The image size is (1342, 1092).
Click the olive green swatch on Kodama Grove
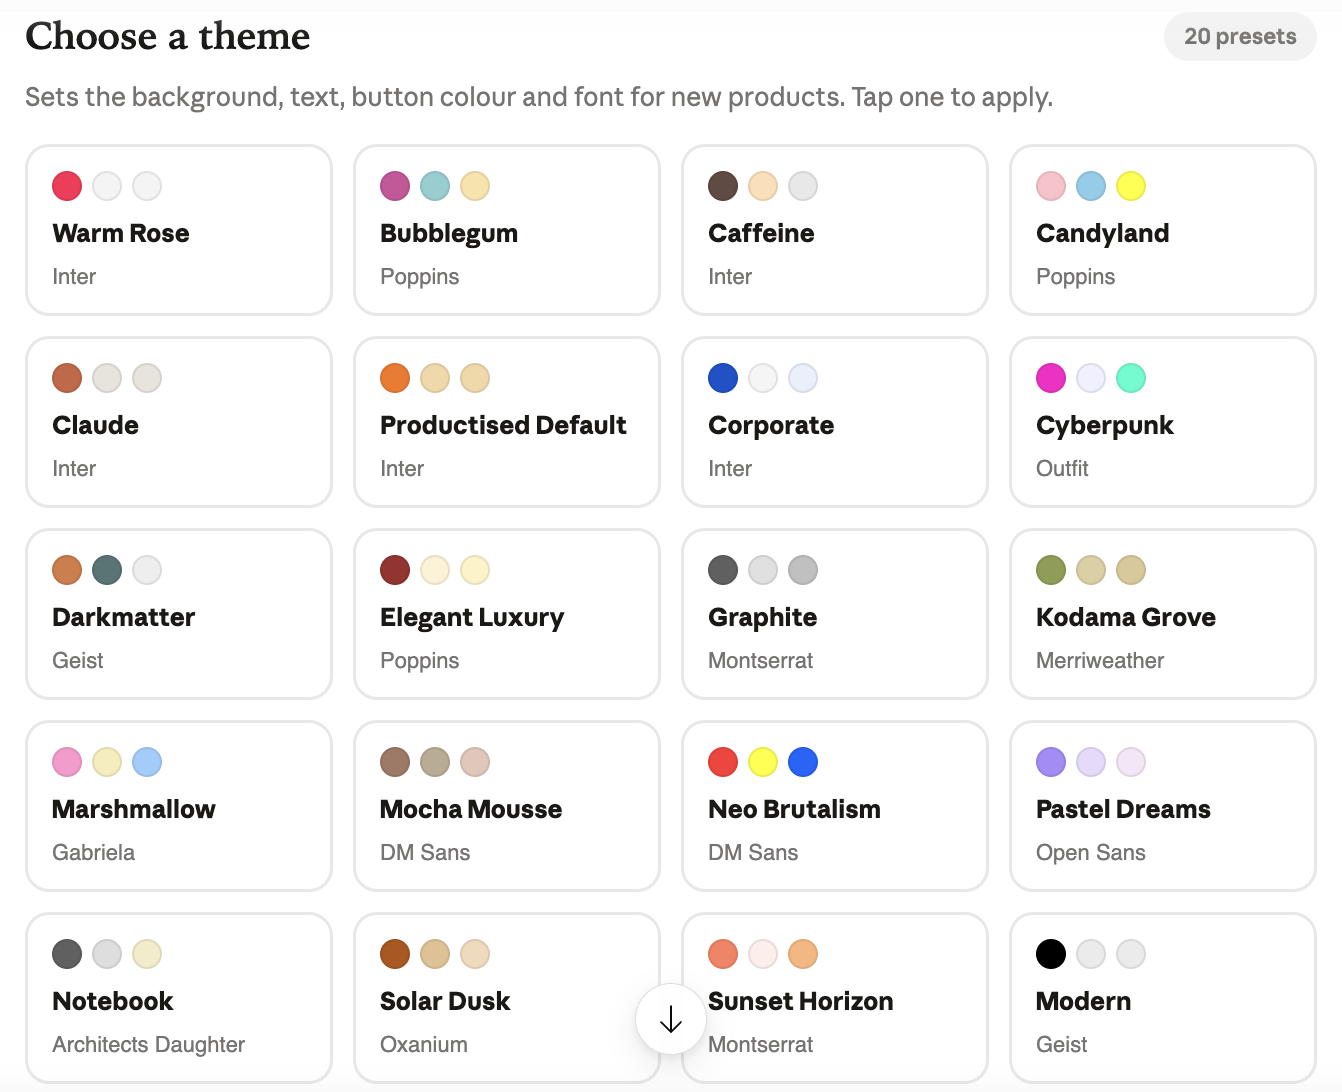click(1051, 570)
